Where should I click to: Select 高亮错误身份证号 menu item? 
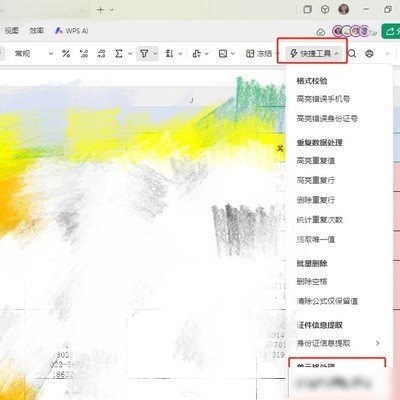(327, 118)
